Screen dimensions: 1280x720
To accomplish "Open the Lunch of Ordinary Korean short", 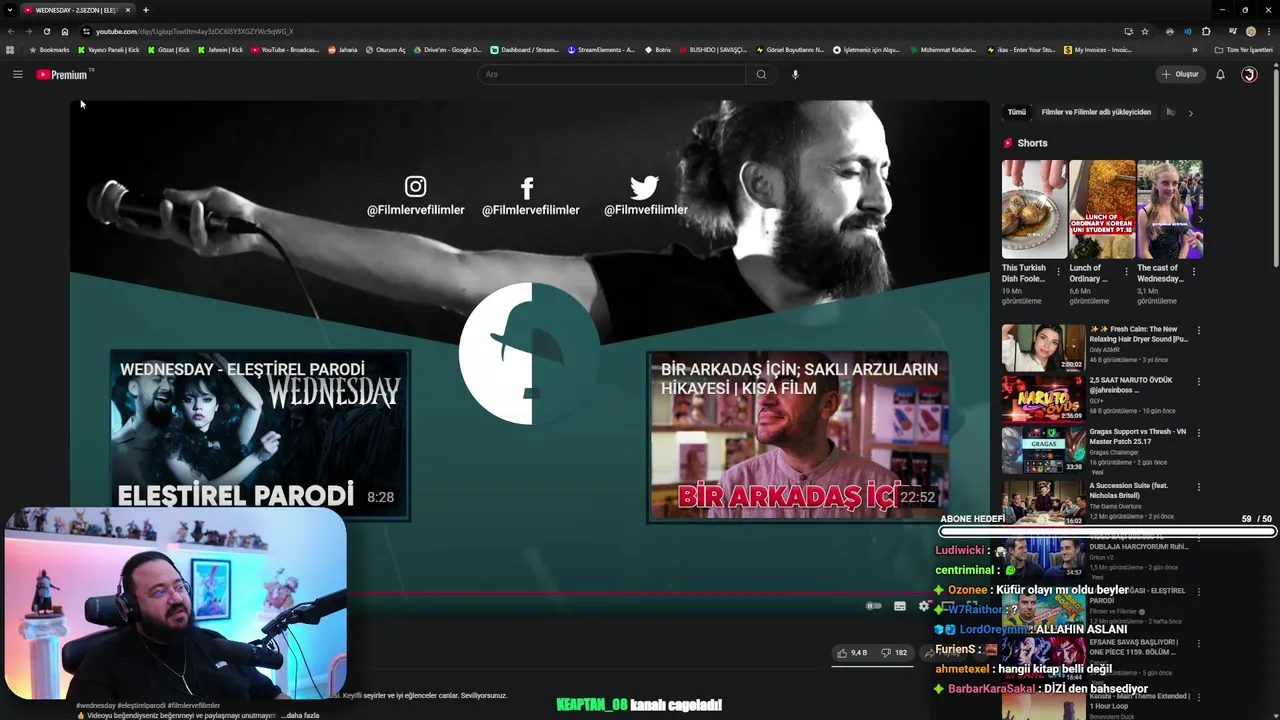I will click(x=1102, y=210).
